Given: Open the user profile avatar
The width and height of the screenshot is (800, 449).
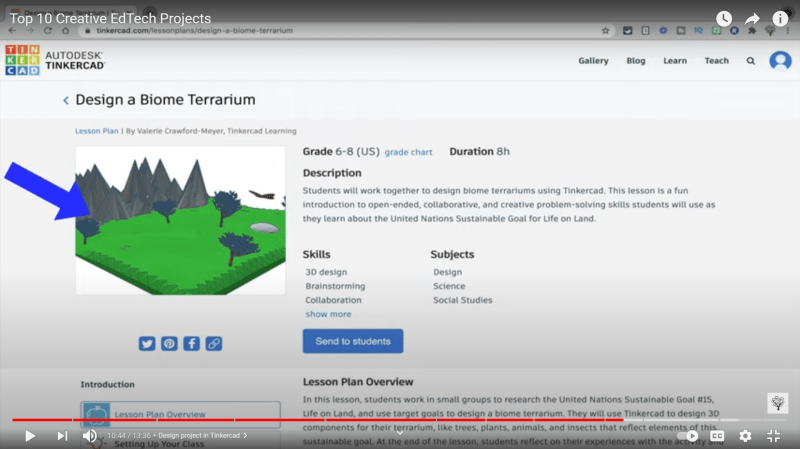Looking at the screenshot, I should 780,61.
